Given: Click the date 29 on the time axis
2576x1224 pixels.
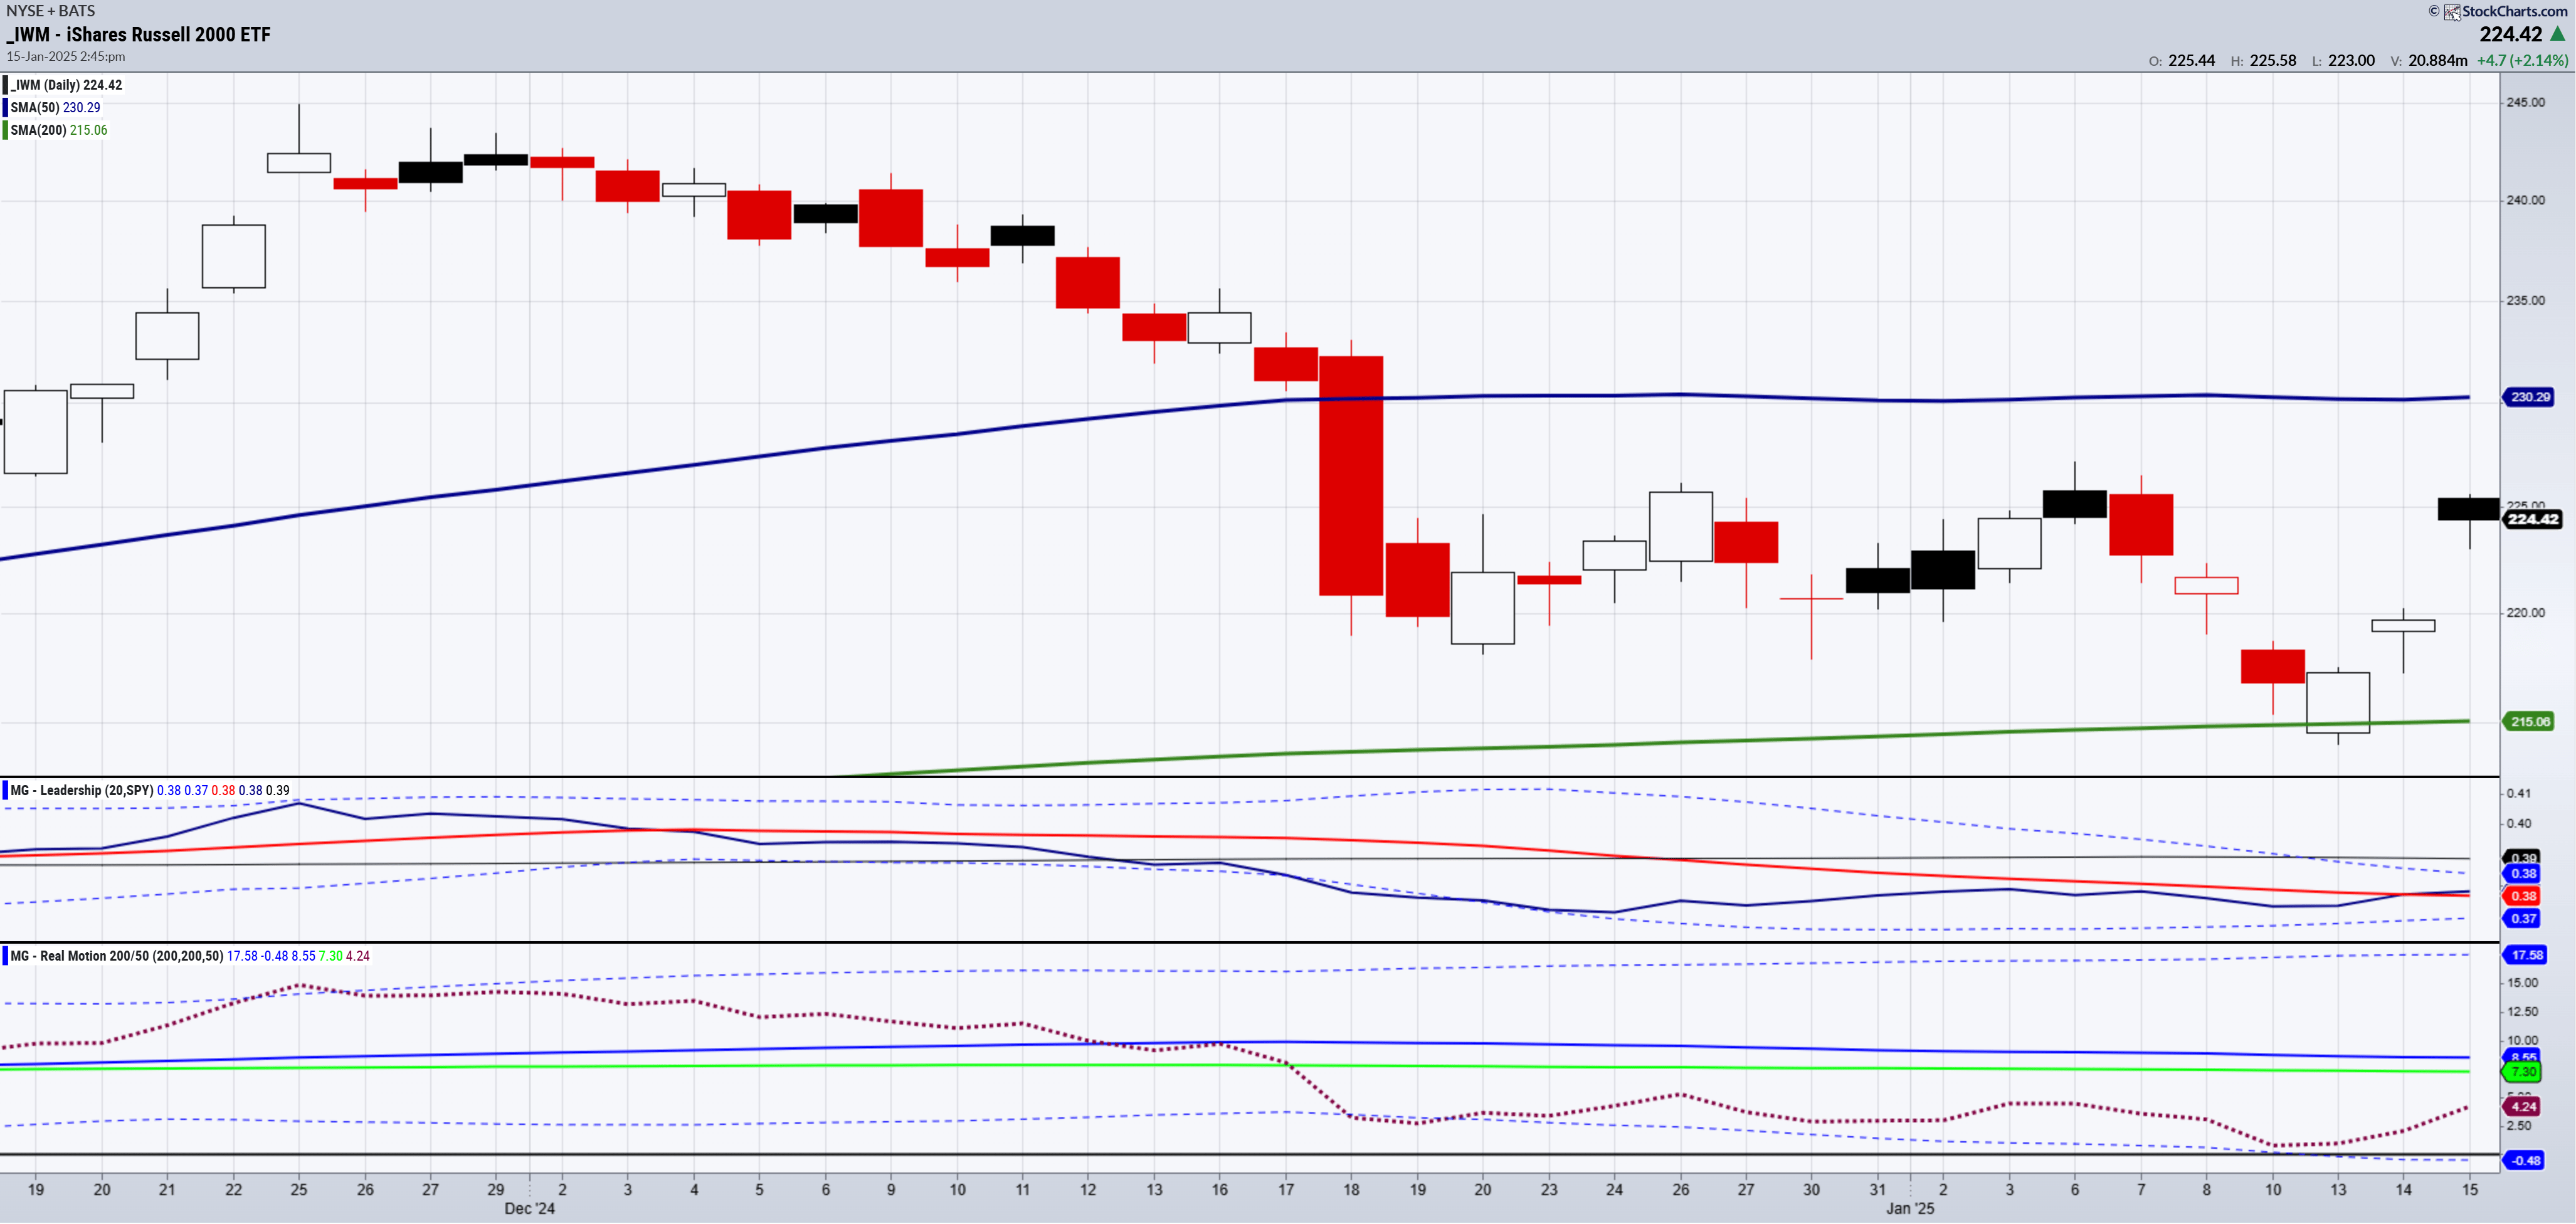Looking at the screenshot, I should coord(496,1189).
